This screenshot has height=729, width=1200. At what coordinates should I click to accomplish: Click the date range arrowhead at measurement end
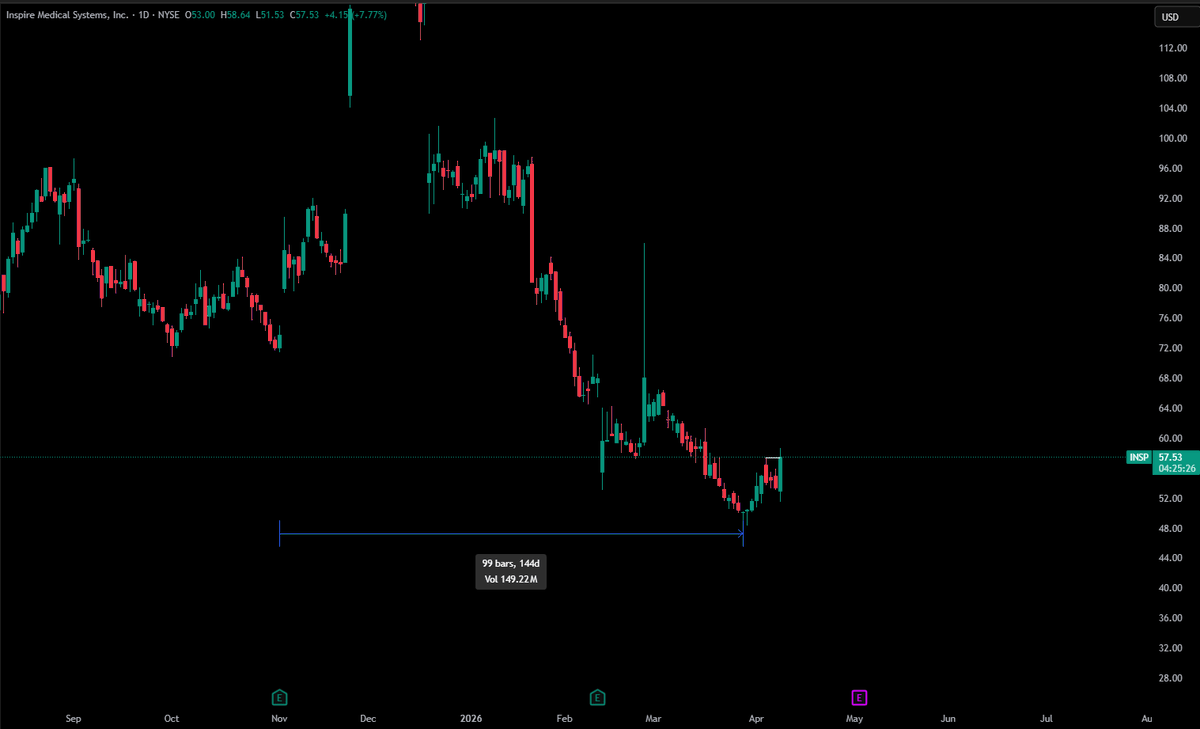tap(740, 535)
